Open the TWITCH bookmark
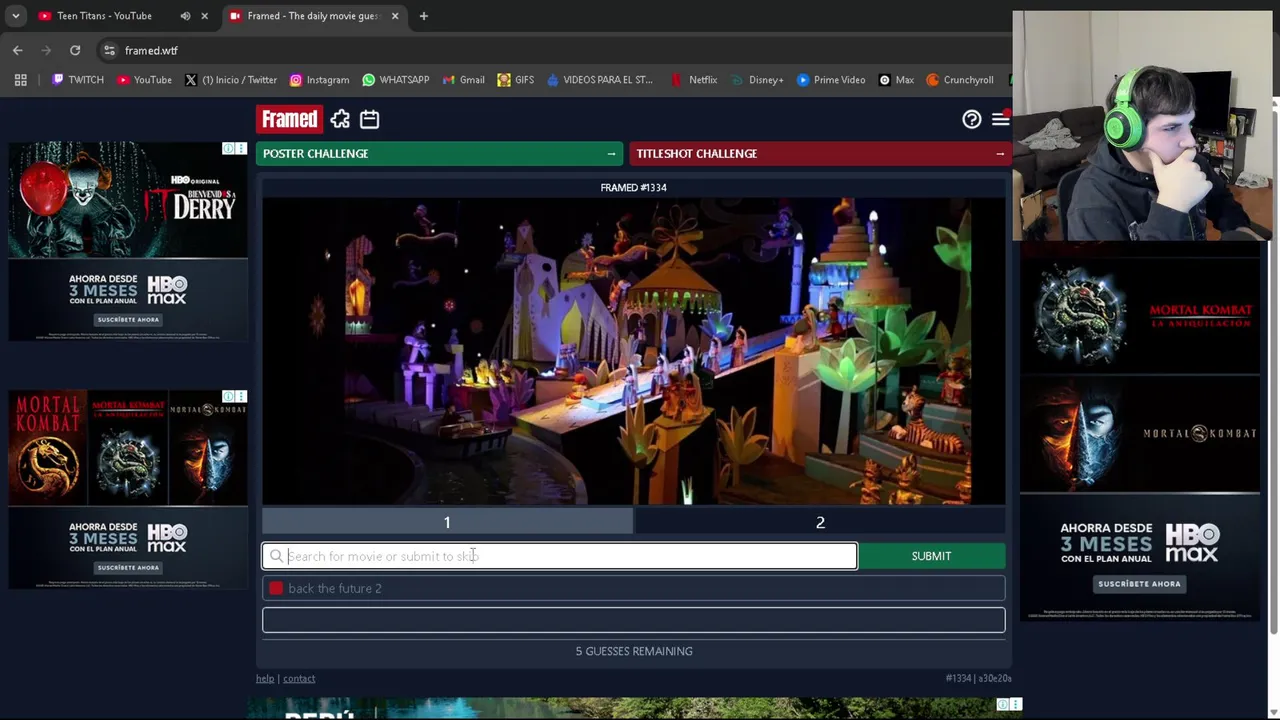This screenshot has height=720, width=1280. point(77,80)
